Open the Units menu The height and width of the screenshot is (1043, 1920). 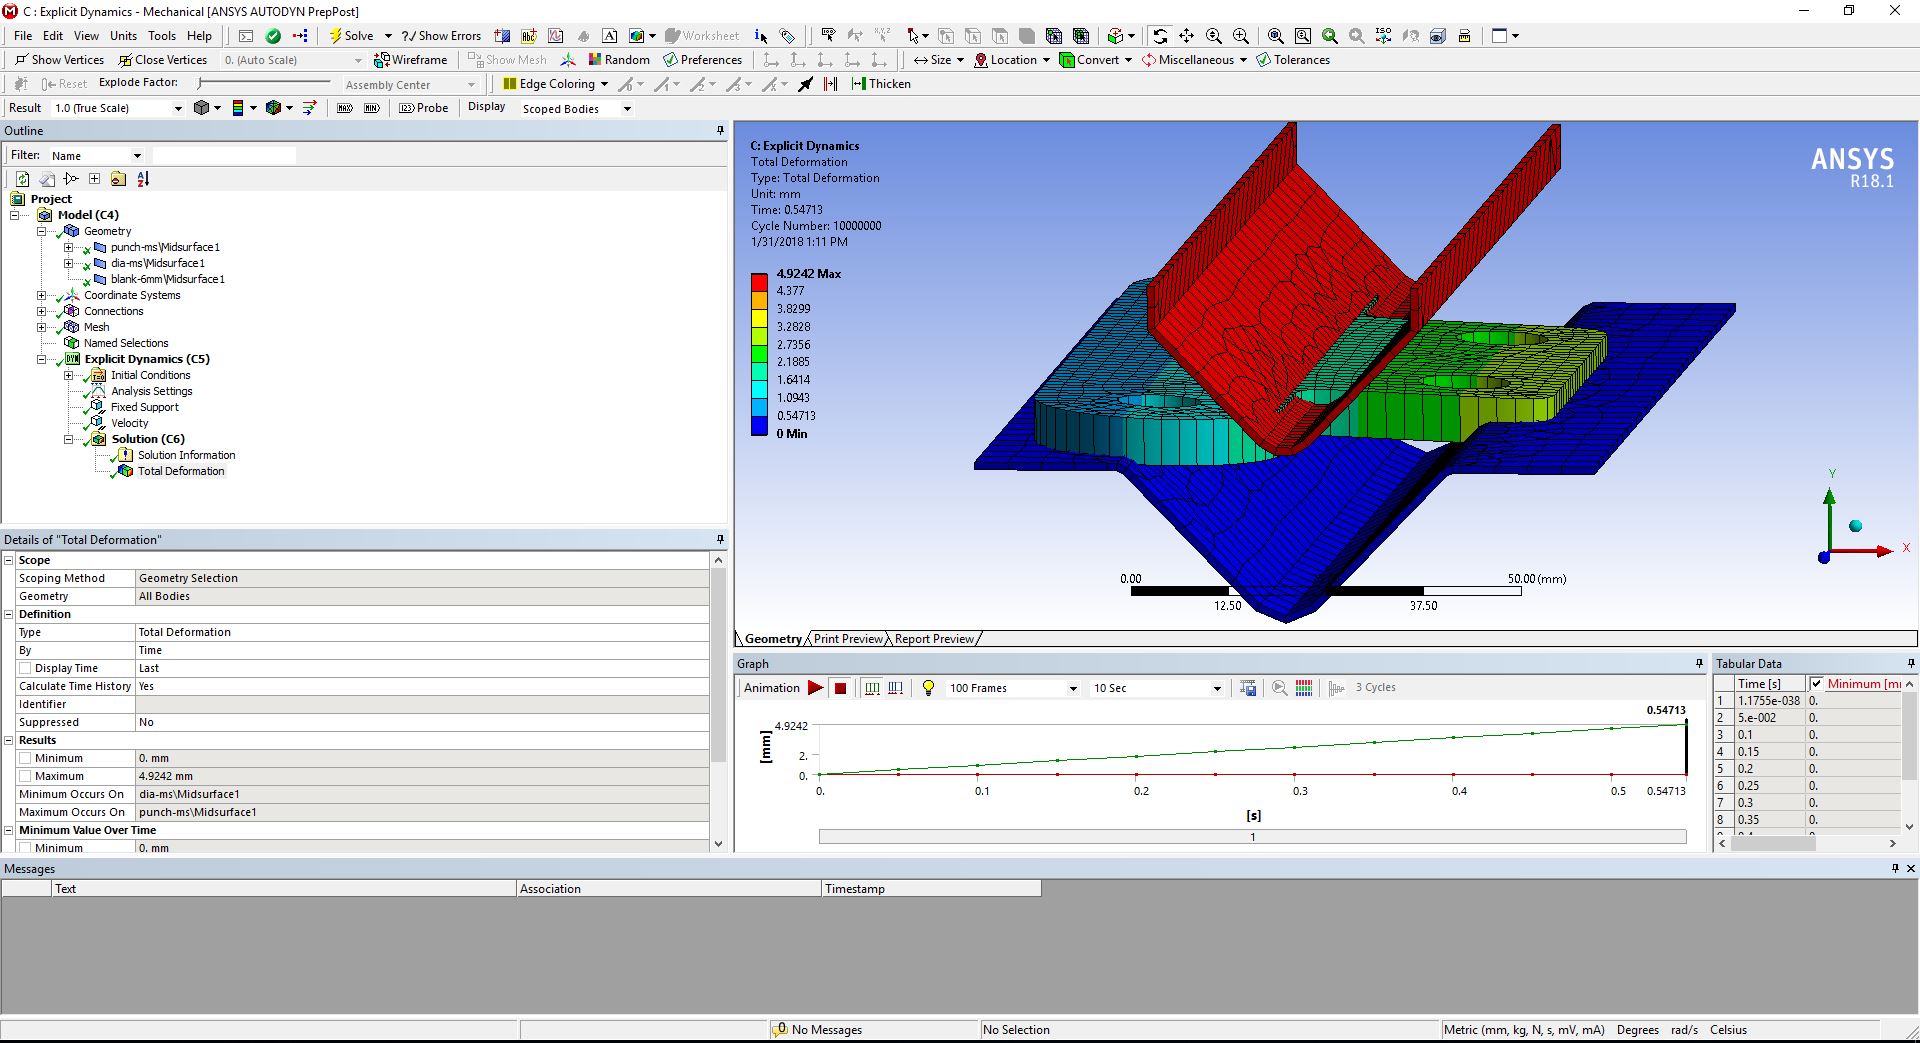[x=123, y=36]
